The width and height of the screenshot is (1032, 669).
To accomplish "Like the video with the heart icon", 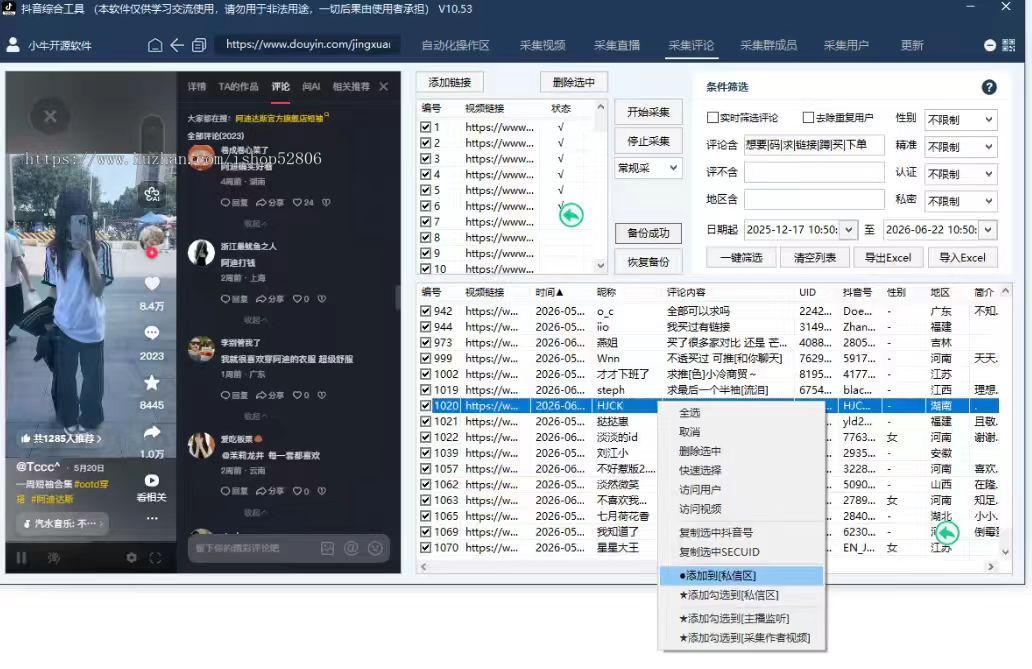I will [x=152, y=284].
